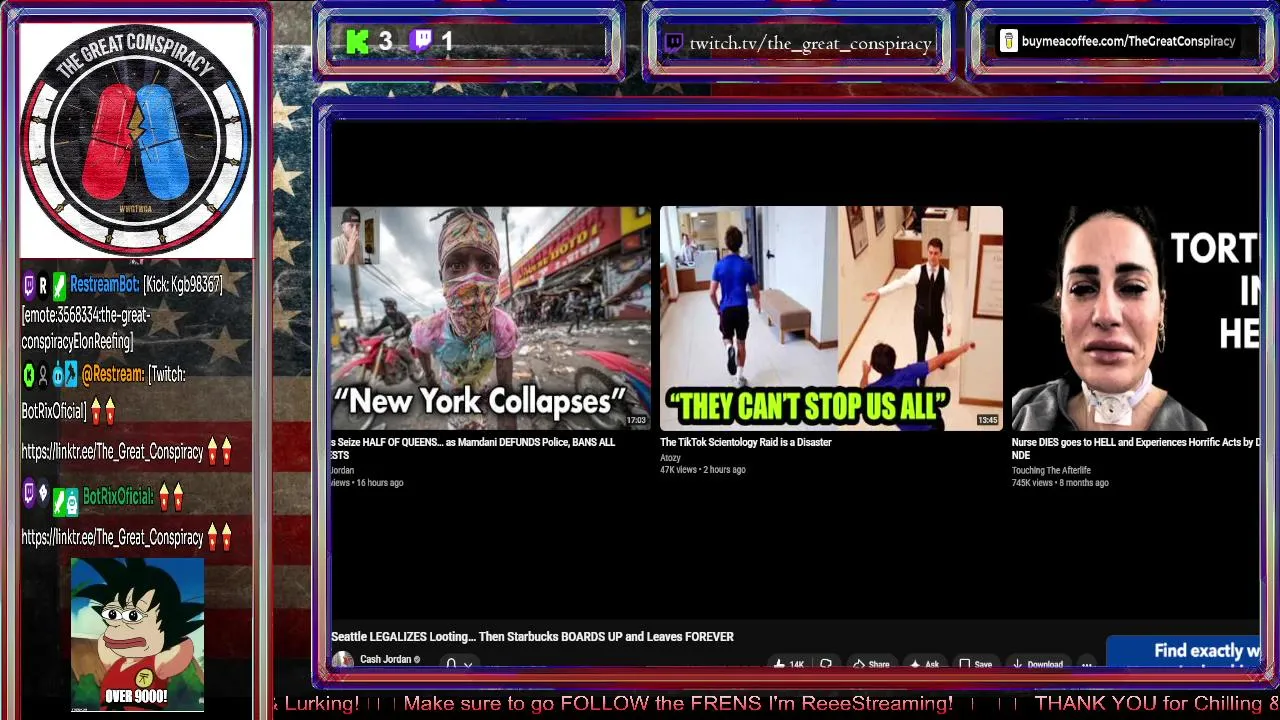Open buymeacoffee.com/TheGreatConspiracy link

pos(1128,41)
